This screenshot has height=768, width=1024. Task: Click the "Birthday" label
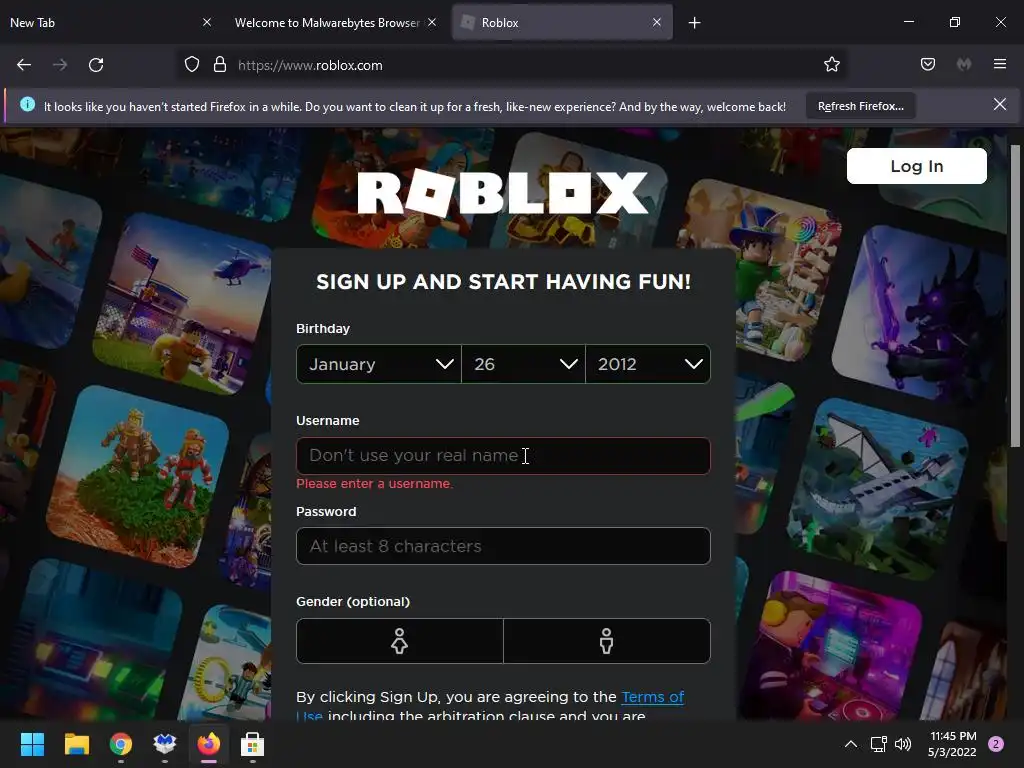click(x=323, y=328)
